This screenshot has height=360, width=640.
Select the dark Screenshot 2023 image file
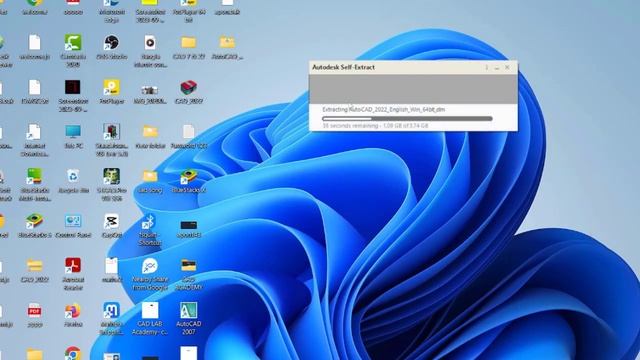tap(73, 87)
